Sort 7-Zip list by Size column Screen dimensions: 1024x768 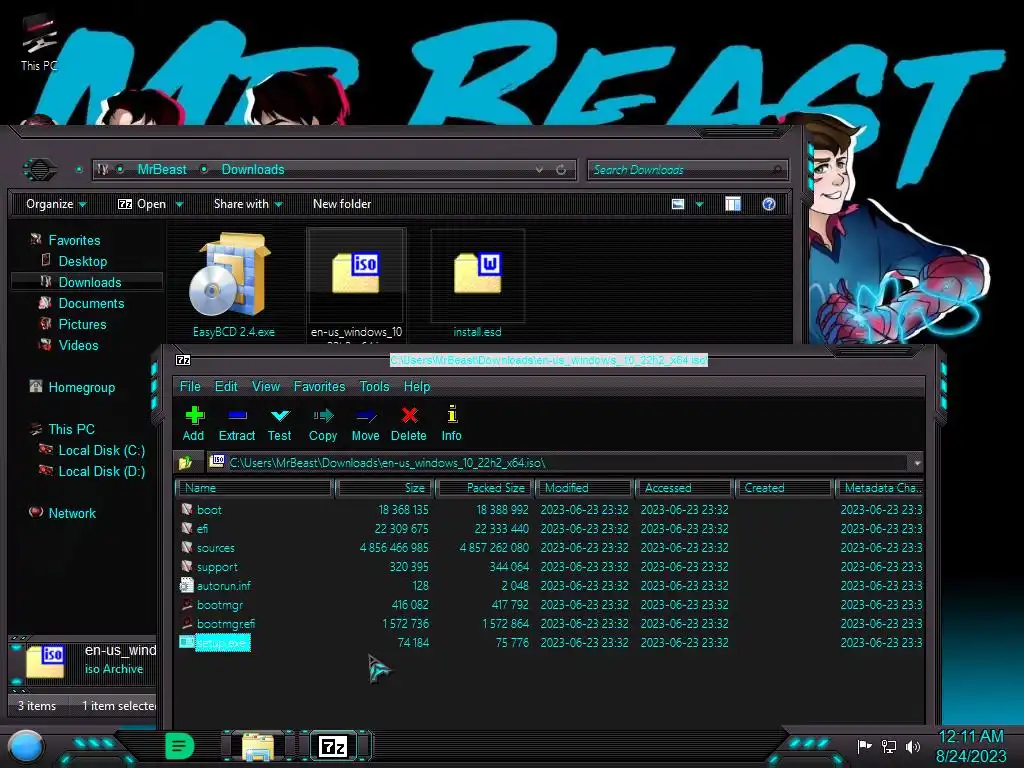point(385,488)
